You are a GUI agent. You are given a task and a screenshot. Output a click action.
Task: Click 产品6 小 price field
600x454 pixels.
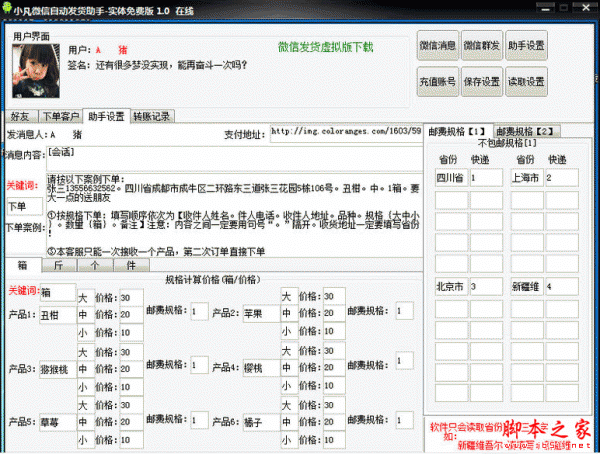point(334,440)
